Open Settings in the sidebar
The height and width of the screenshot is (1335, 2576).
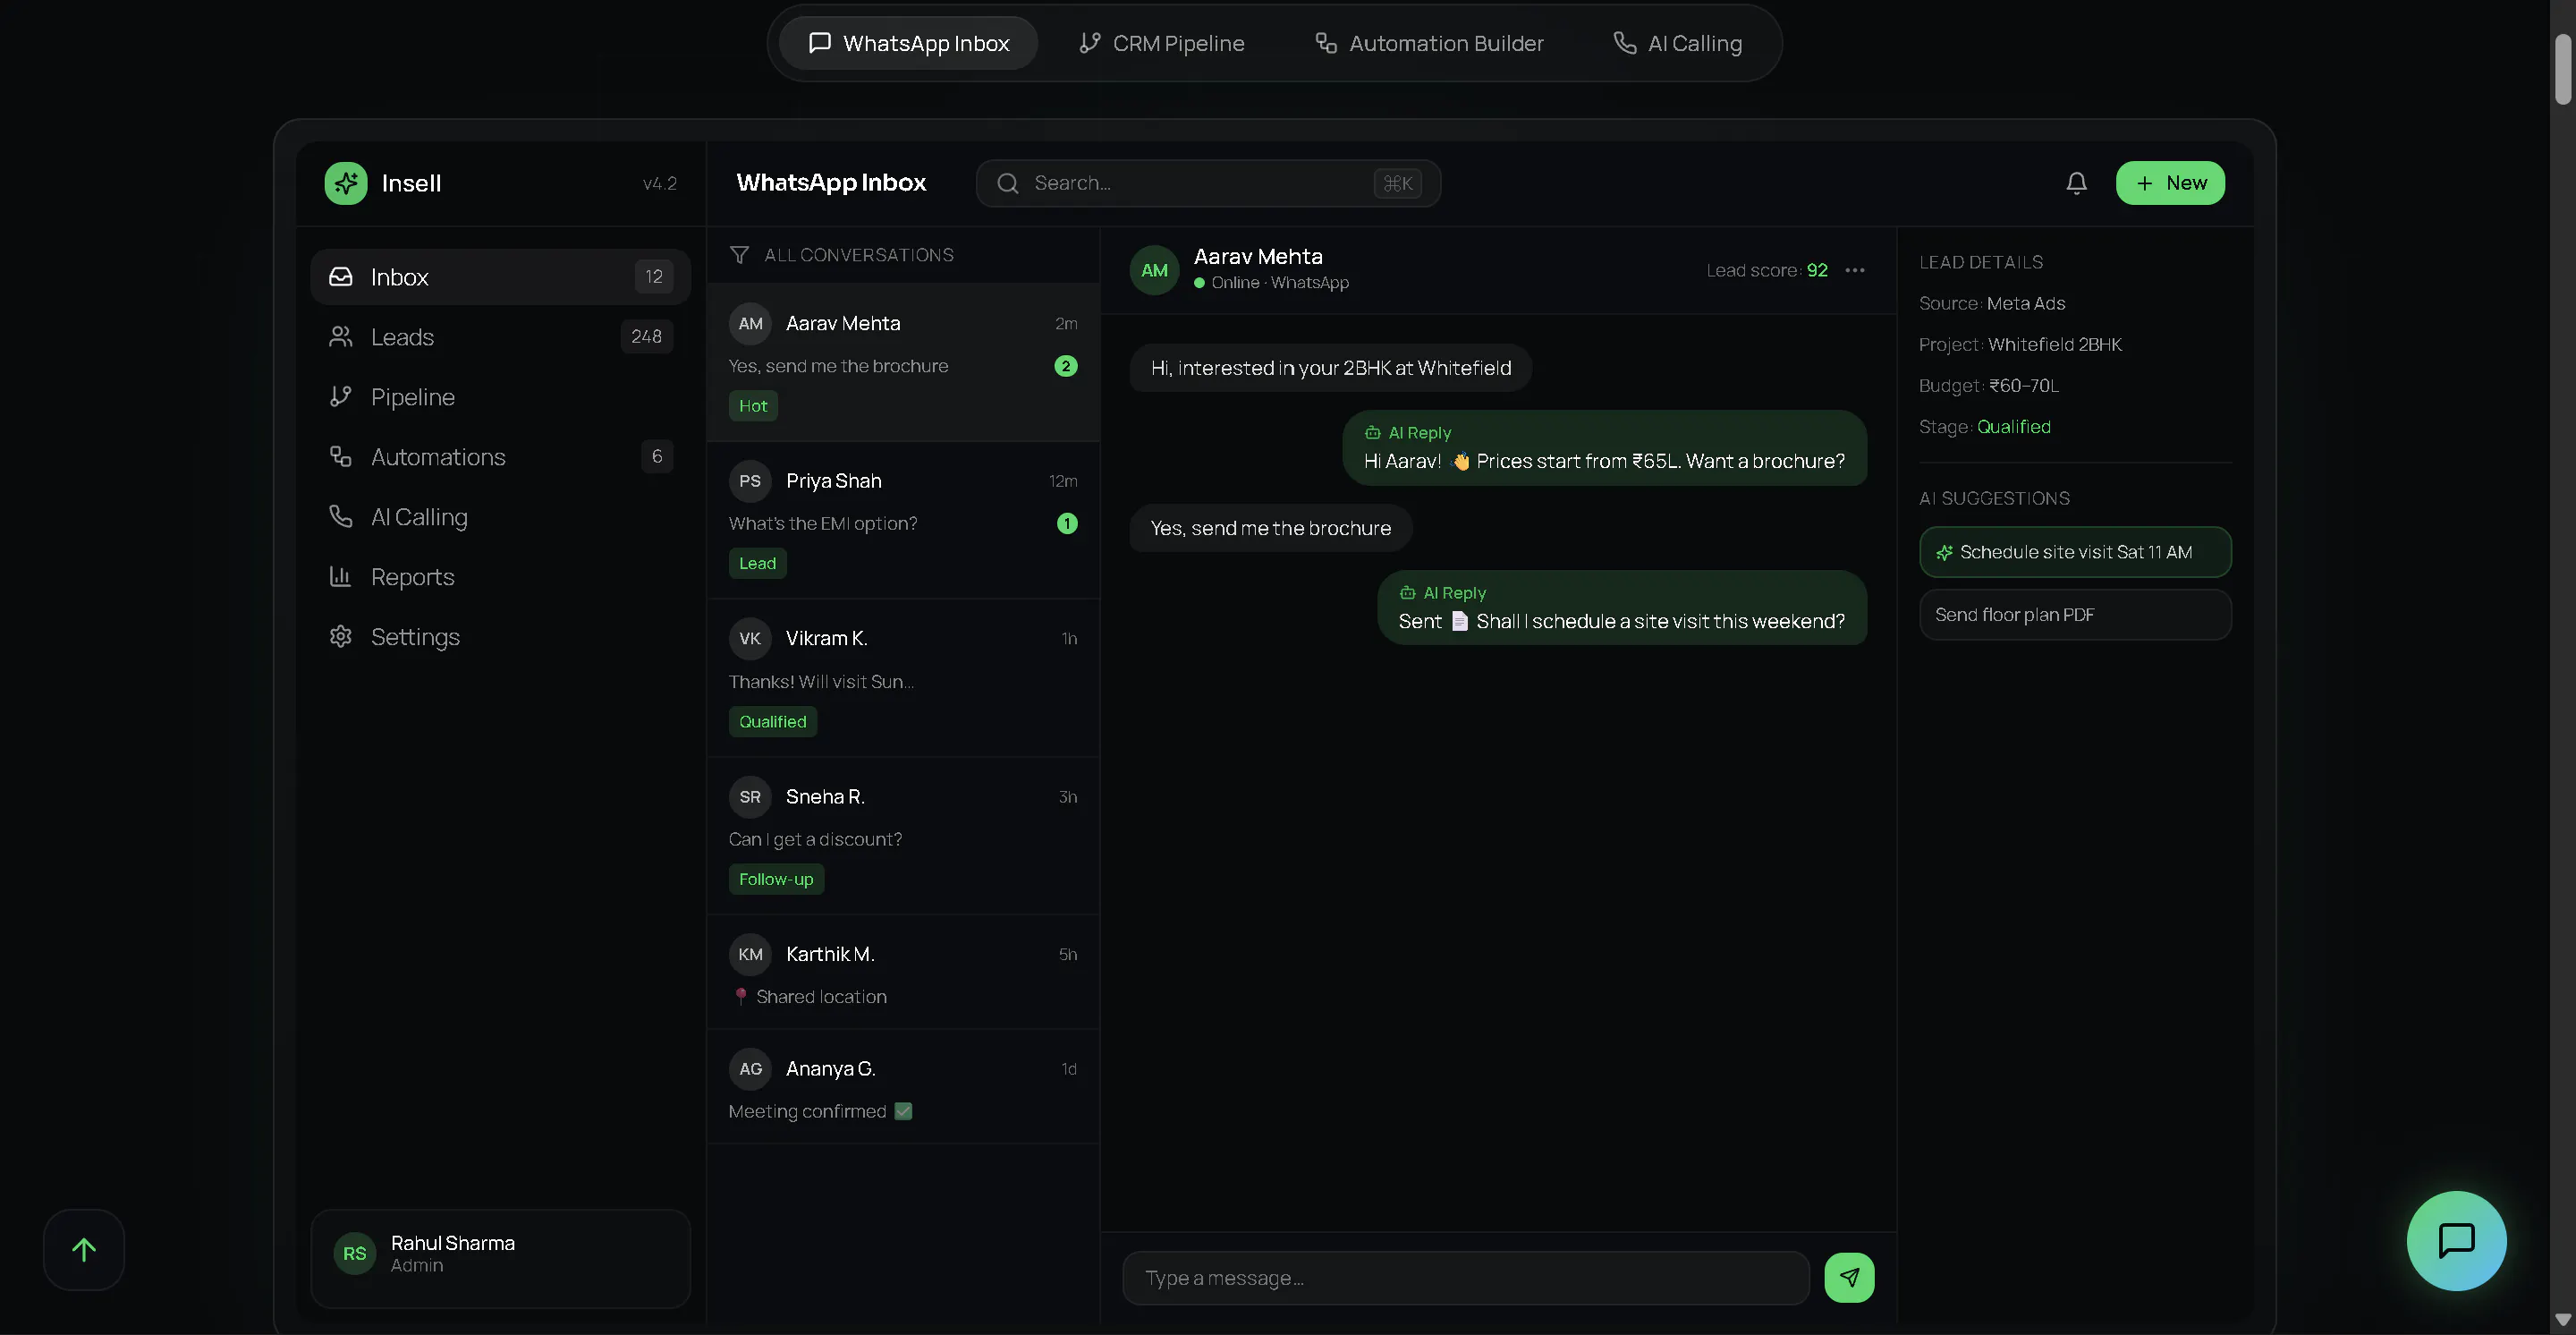point(500,637)
